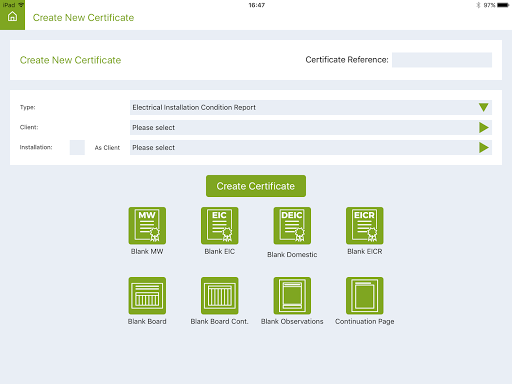Open the Installation selection arrow
This screenshot has width=512, height=384.
[x=484, y=147]
